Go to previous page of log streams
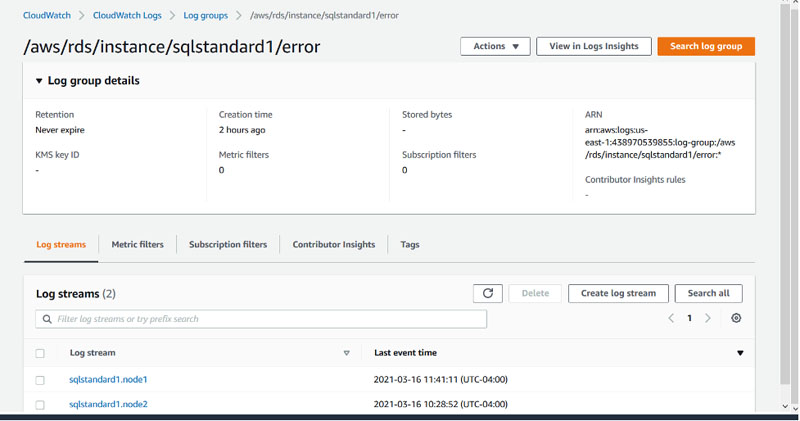The height and width of the screenshot is (421, 800). click(x=671, y=318)
